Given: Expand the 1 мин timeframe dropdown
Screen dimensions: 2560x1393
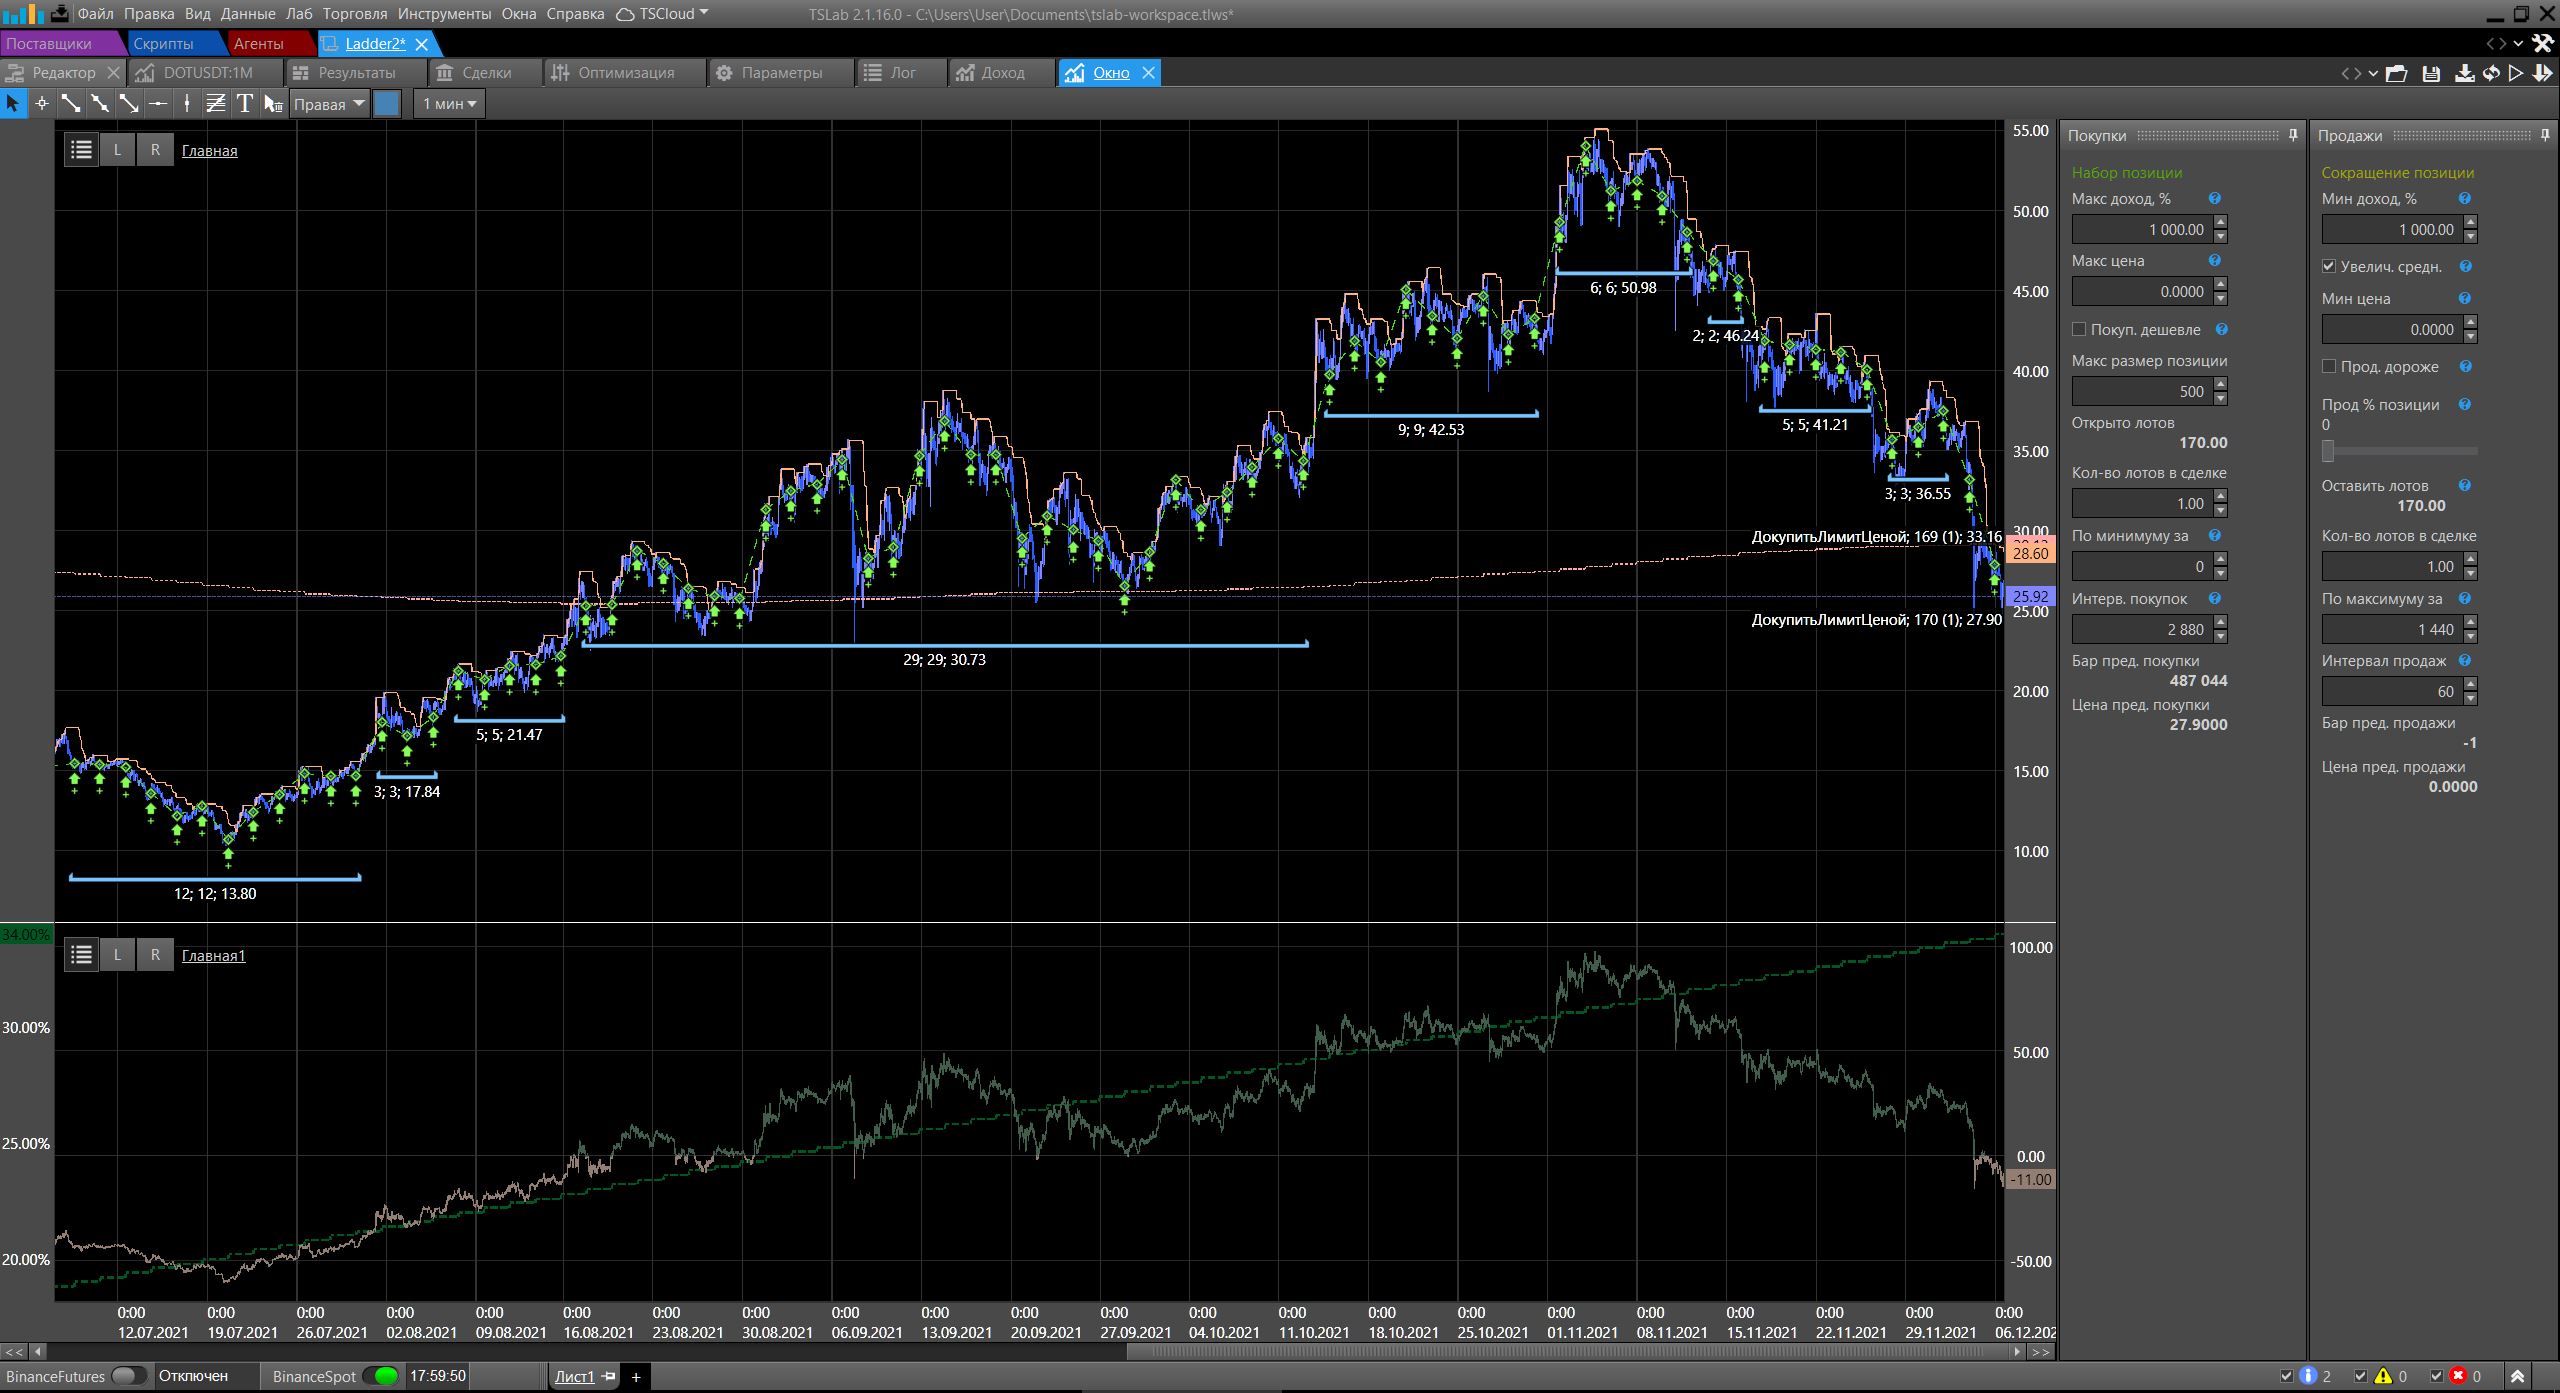Looking at the screenshot, I should pos(449,104).
